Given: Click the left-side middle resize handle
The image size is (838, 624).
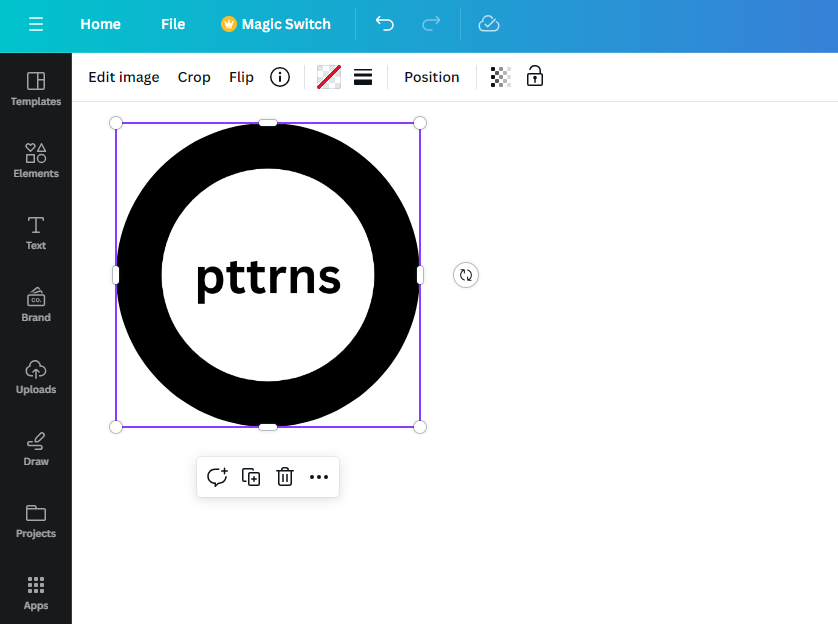Looking at the screenshot, I should point(116,275).
